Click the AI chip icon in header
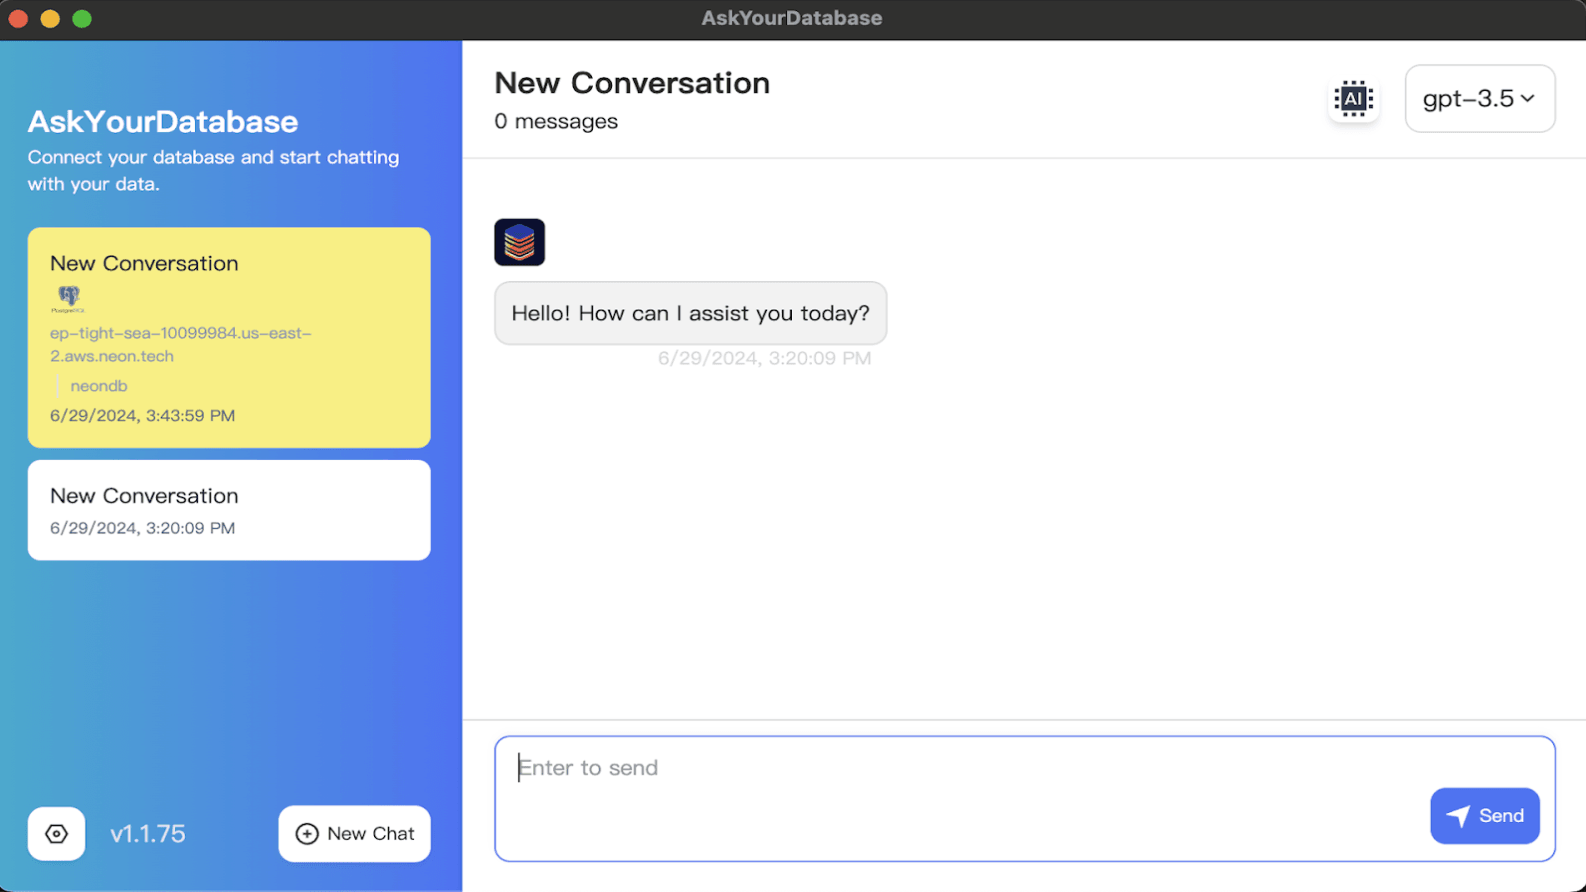The height and width of the screenshot is (892, 1586). click(x=1353, y=99)
